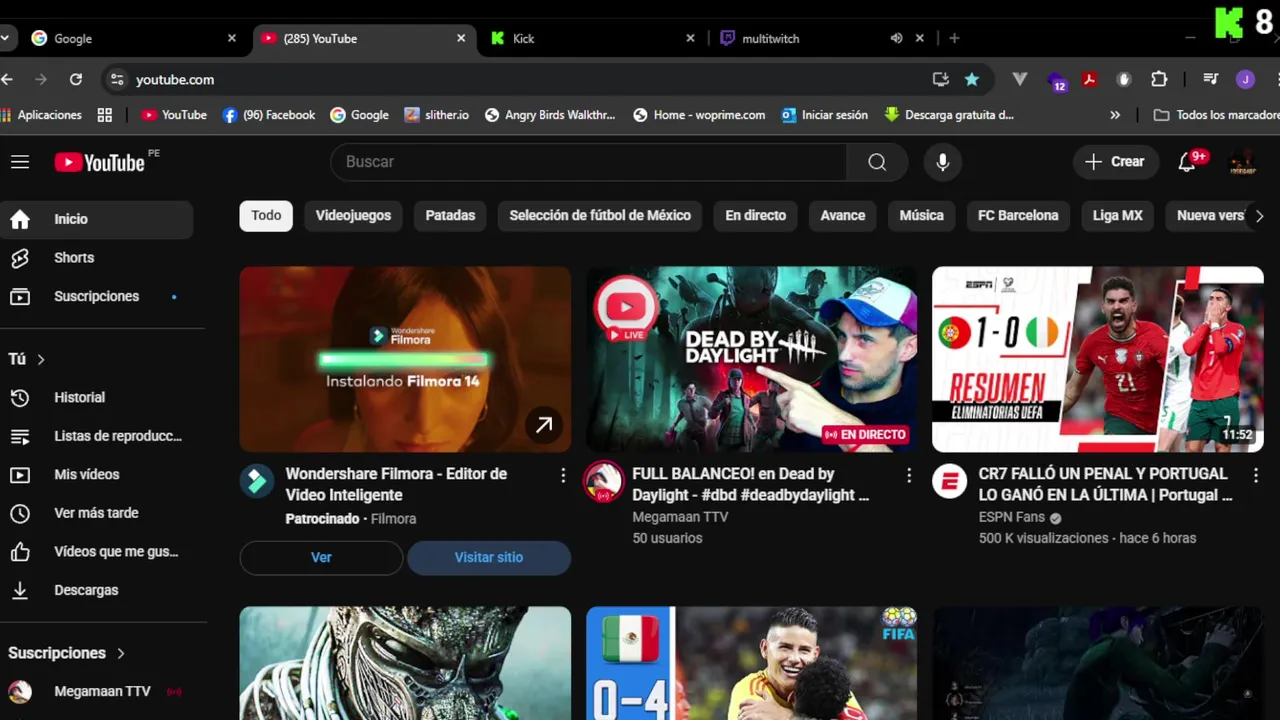Open the apps grid bookmark icon

(105, 115)
